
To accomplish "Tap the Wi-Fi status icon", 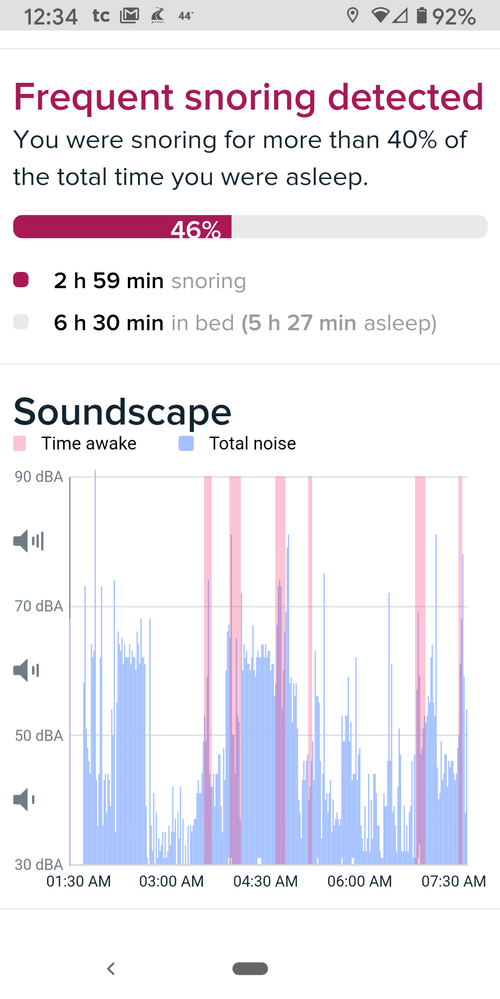I will click(380, 16).
